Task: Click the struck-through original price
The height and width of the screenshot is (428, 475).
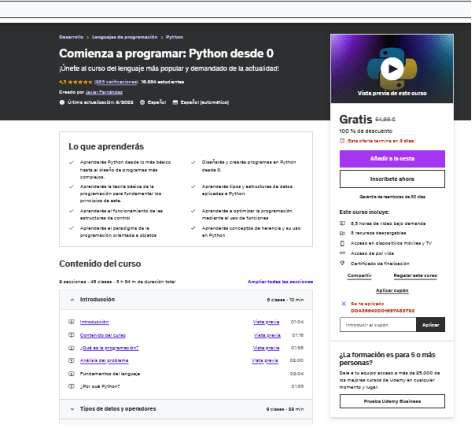Action: point(385,119)
